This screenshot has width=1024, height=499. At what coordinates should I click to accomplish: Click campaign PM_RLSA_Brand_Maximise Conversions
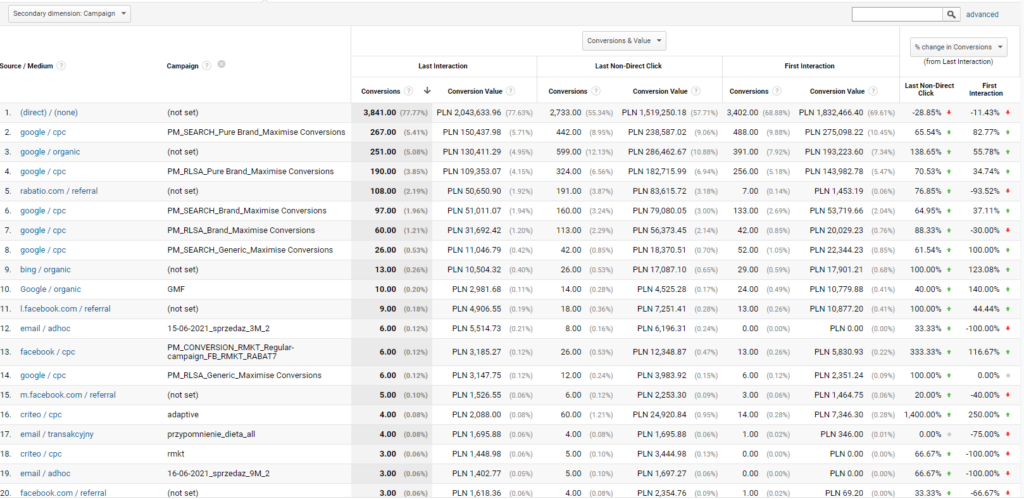click(x=241, y=230)
